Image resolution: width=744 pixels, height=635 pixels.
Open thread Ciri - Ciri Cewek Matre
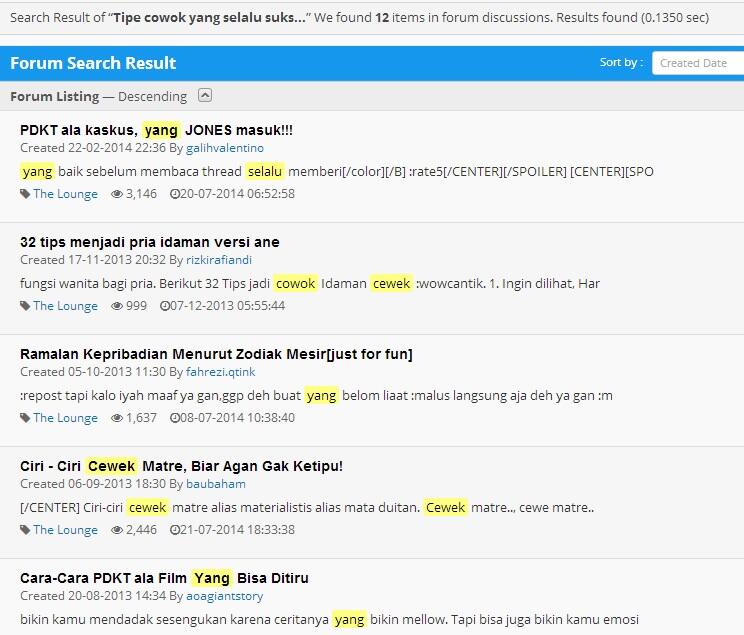click(181, 466)
